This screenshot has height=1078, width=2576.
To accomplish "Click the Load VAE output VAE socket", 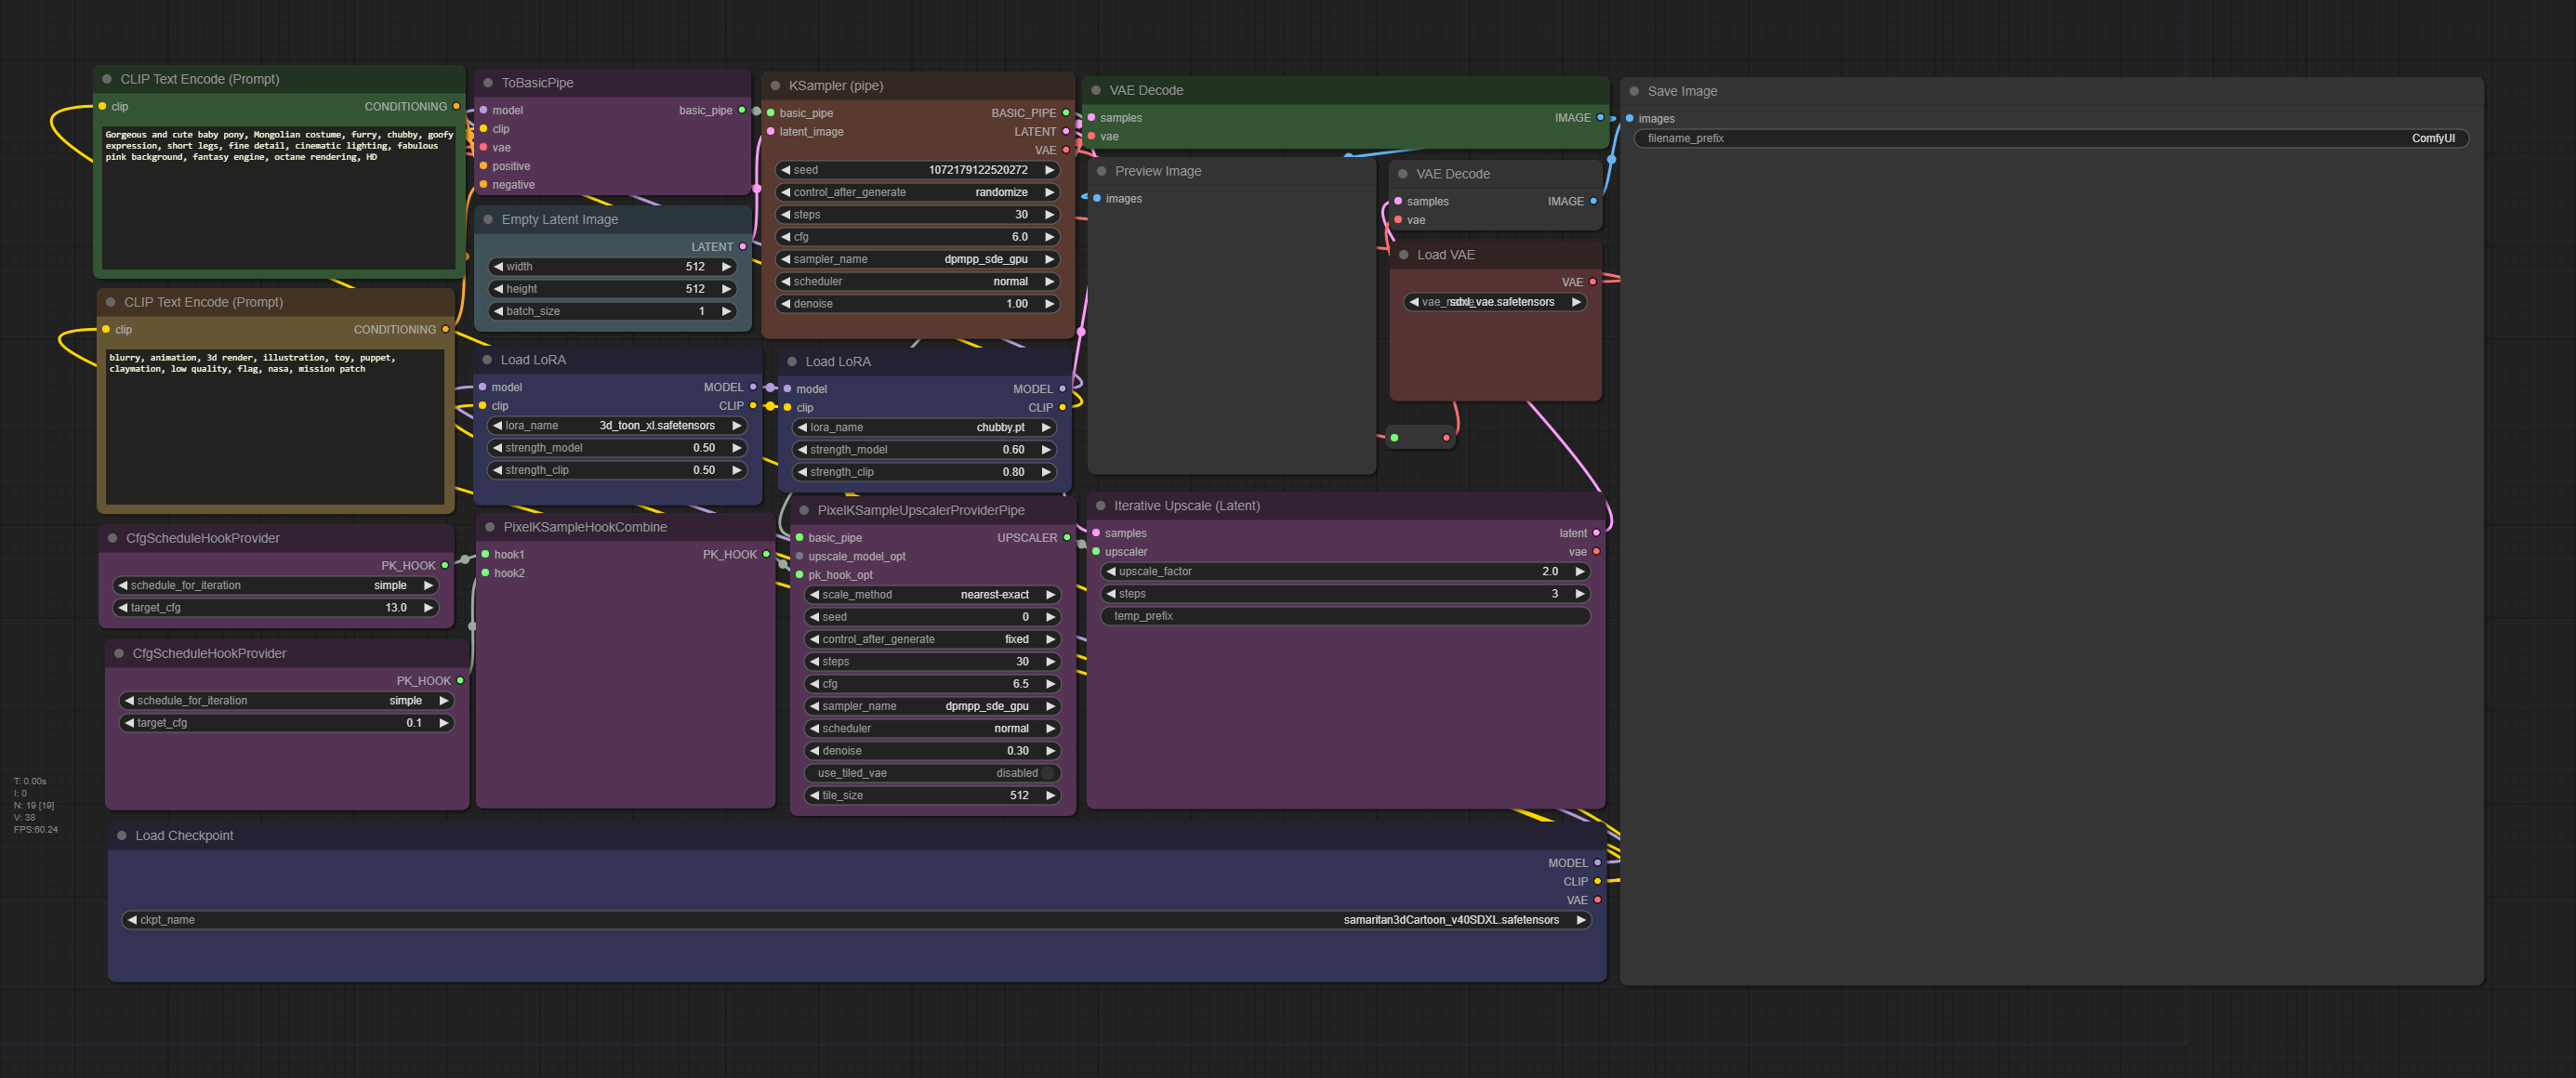I will coord(1592,282).
